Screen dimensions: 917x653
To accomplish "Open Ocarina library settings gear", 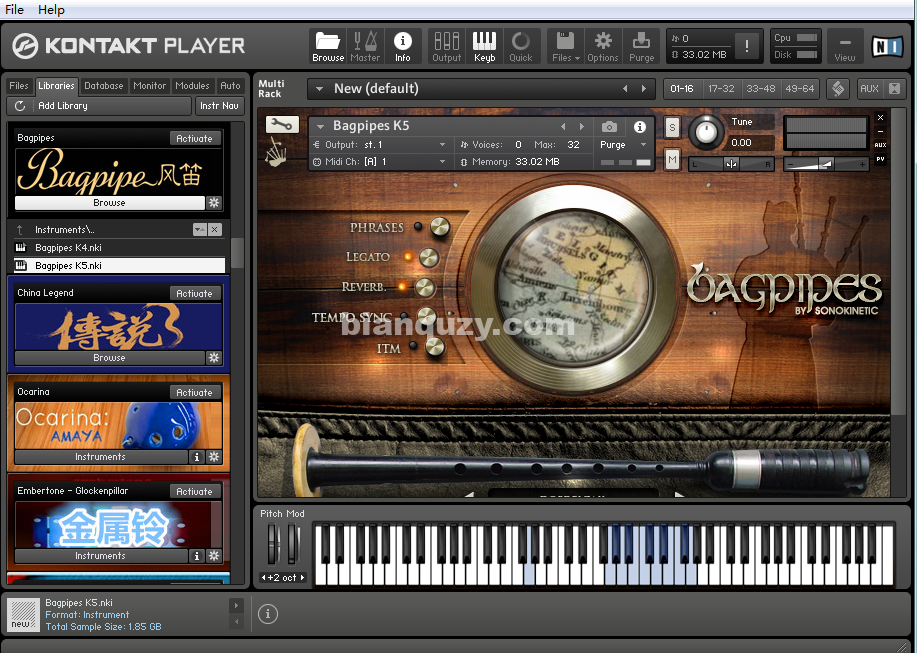I will click(214, 457).
